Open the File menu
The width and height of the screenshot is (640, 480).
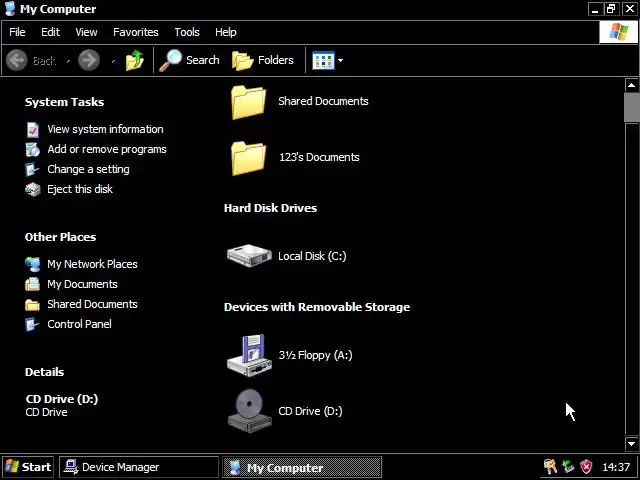17,32
